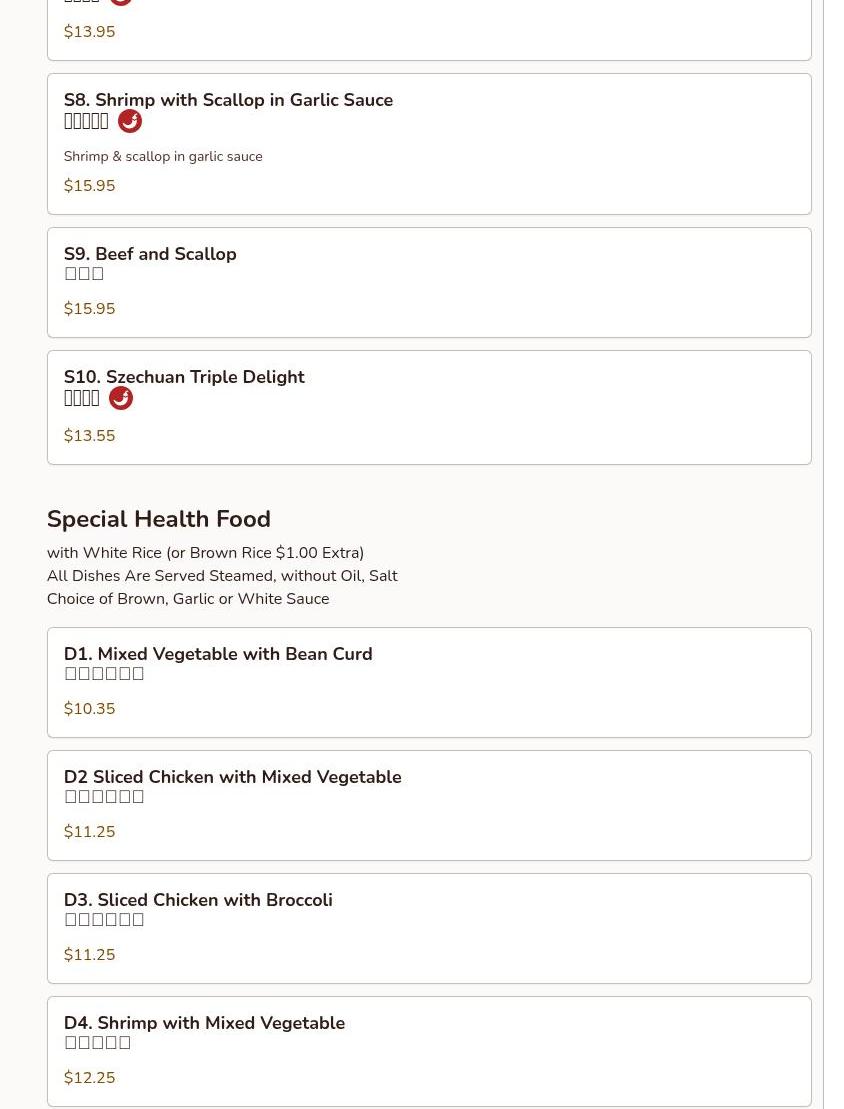Click the $13.55 price

tap(89, 436)
